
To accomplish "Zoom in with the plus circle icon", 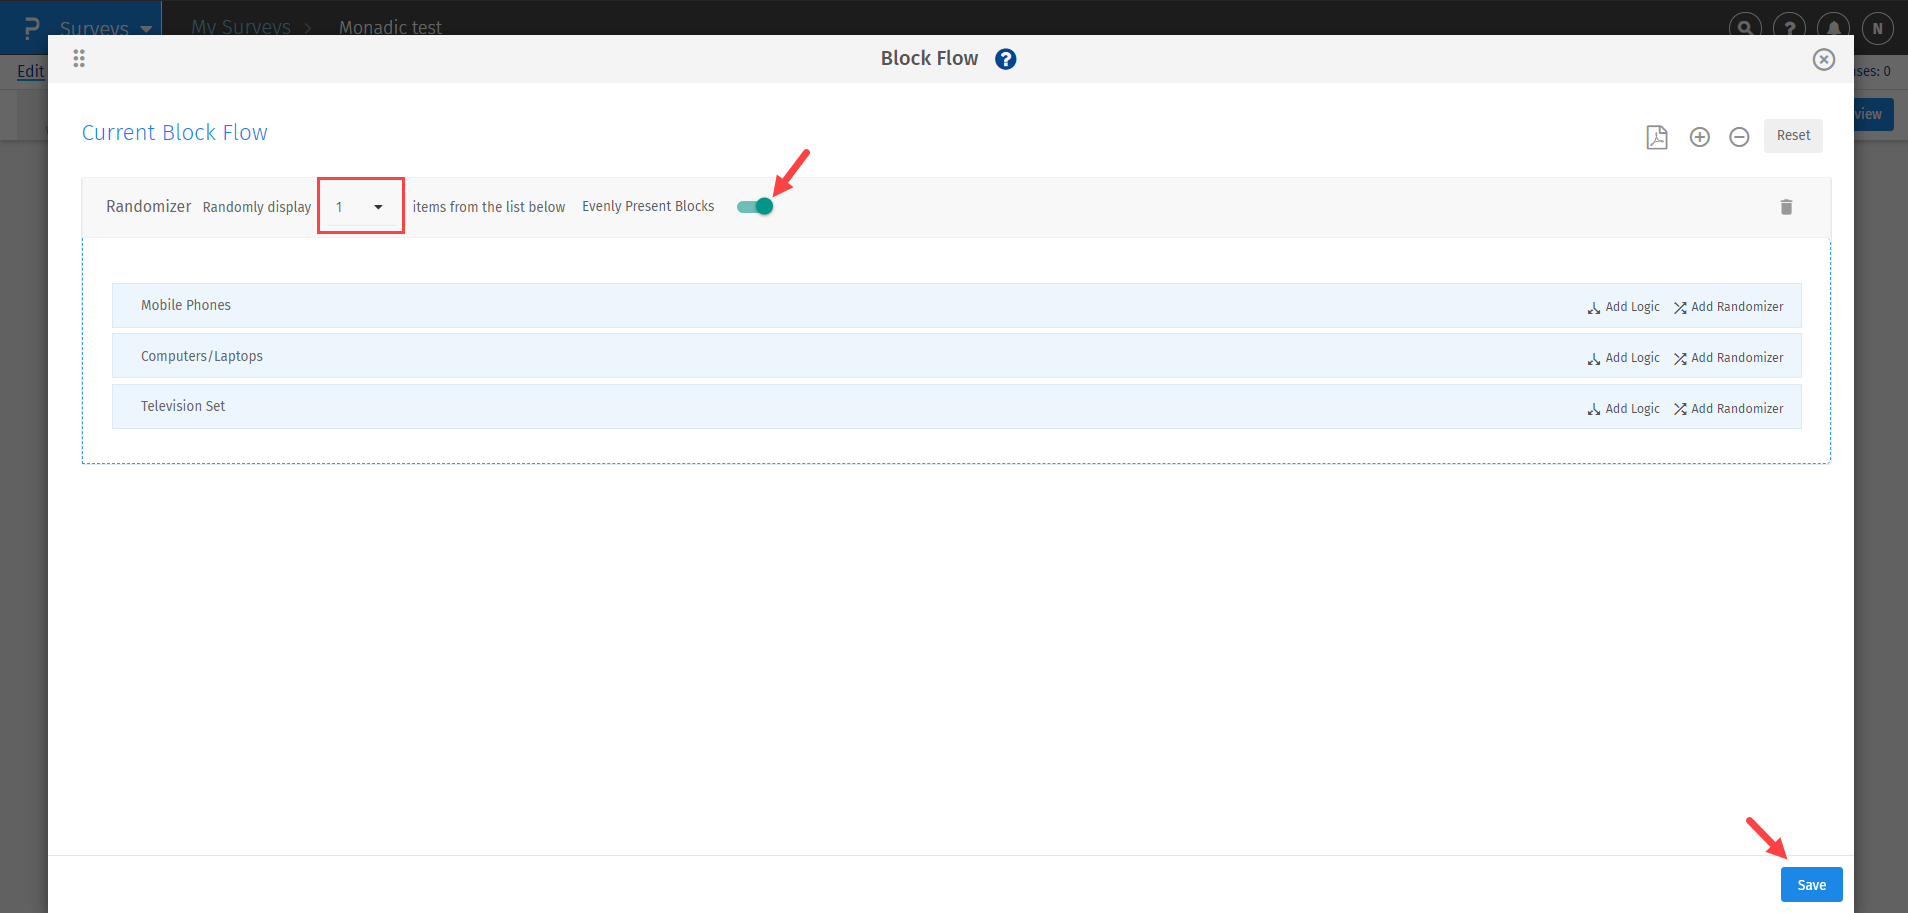I will point(1700,137).
